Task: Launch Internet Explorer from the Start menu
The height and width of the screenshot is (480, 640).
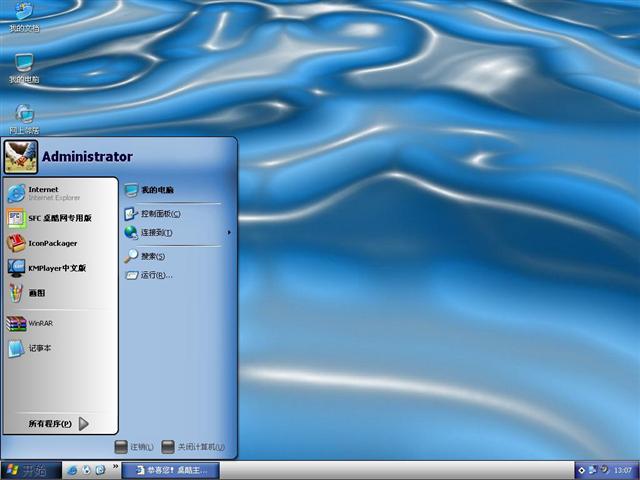Action: [45, 193]
